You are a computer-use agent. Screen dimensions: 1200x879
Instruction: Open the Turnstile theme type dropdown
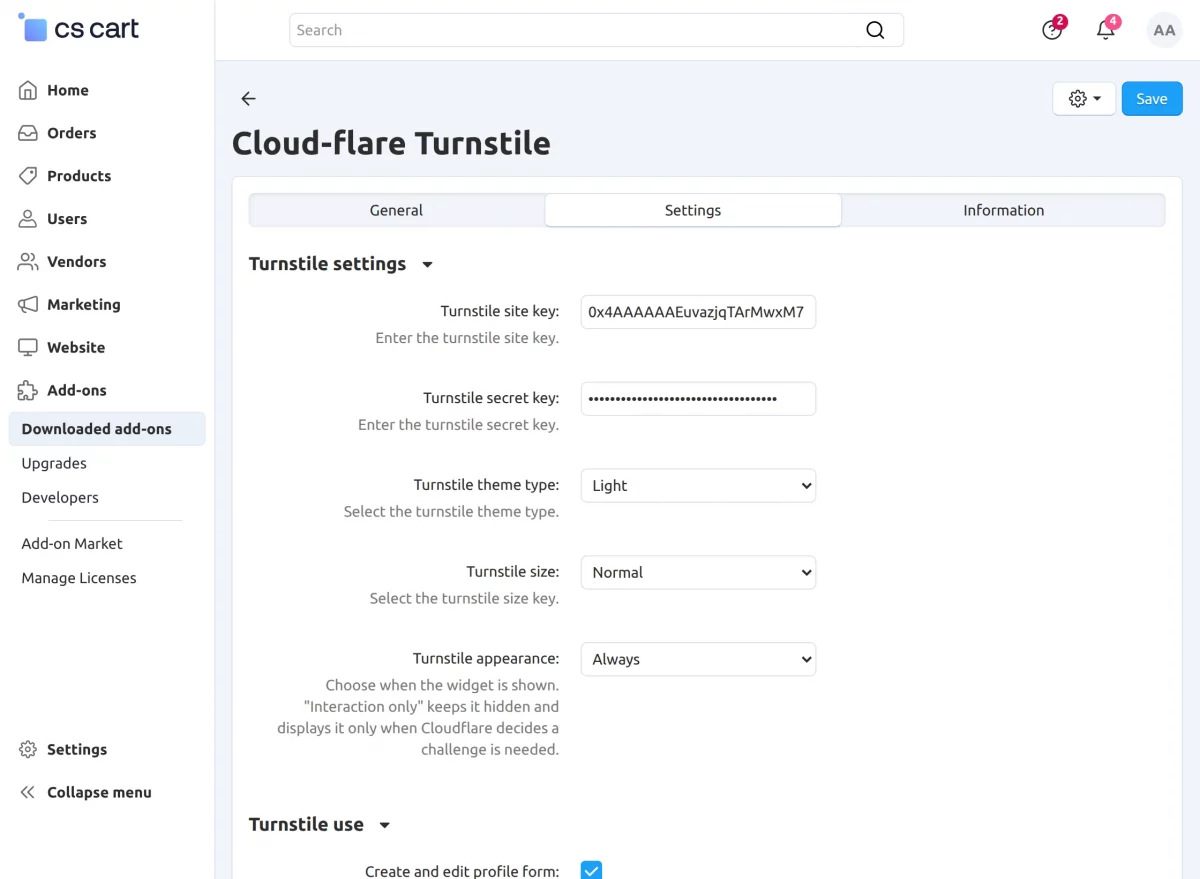coord(698,486)
